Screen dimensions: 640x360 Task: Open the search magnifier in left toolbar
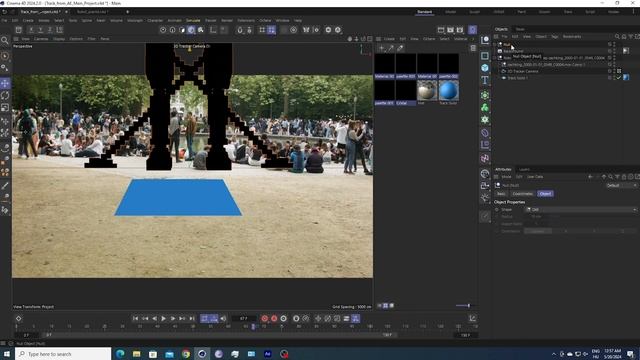click(4, 40)
